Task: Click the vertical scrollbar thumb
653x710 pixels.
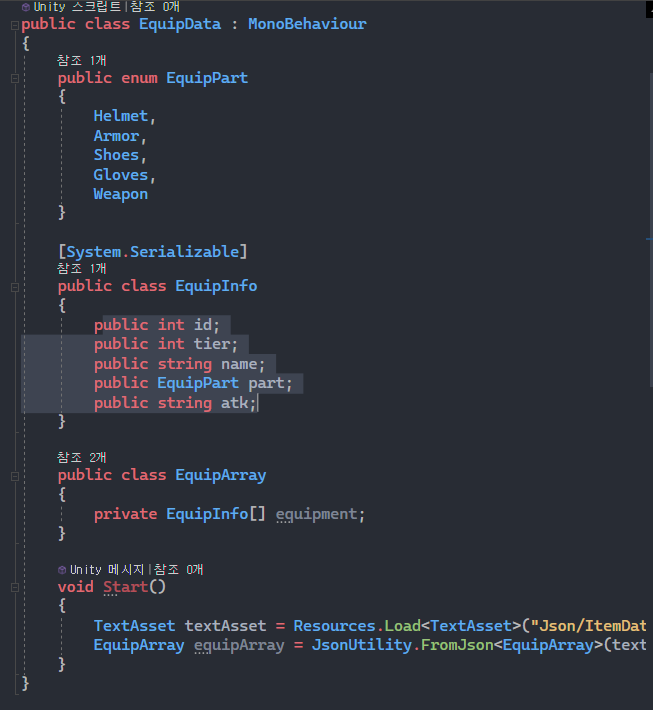Action: click(651, 229)
